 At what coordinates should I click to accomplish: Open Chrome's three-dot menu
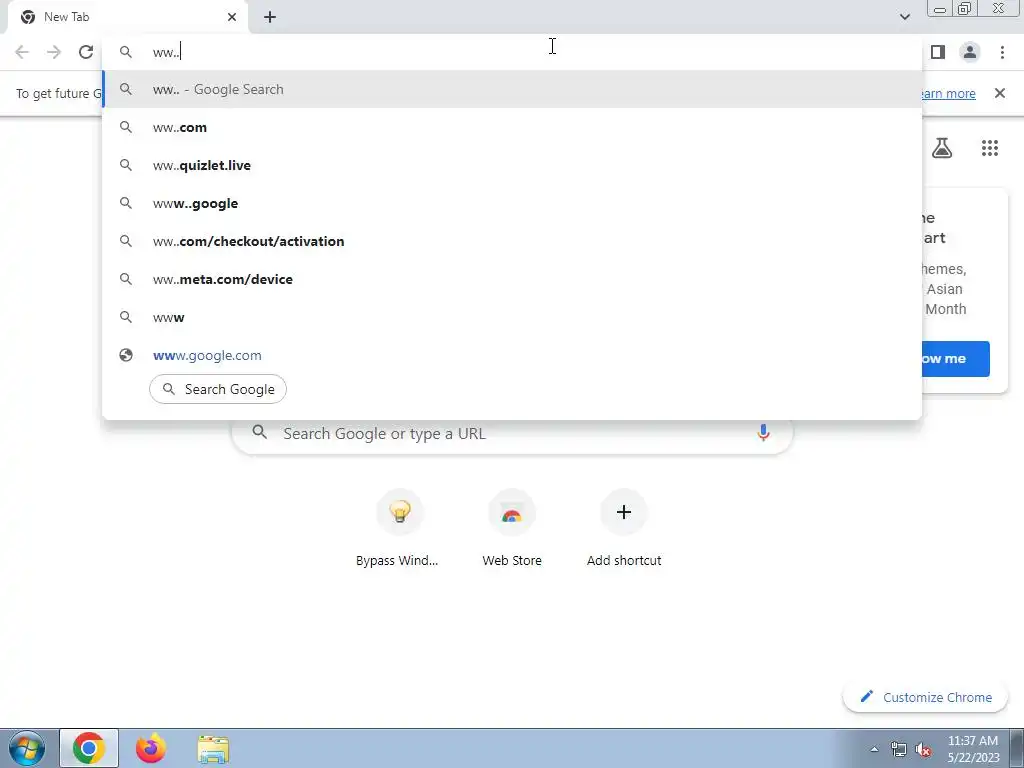click(1002, 52)
